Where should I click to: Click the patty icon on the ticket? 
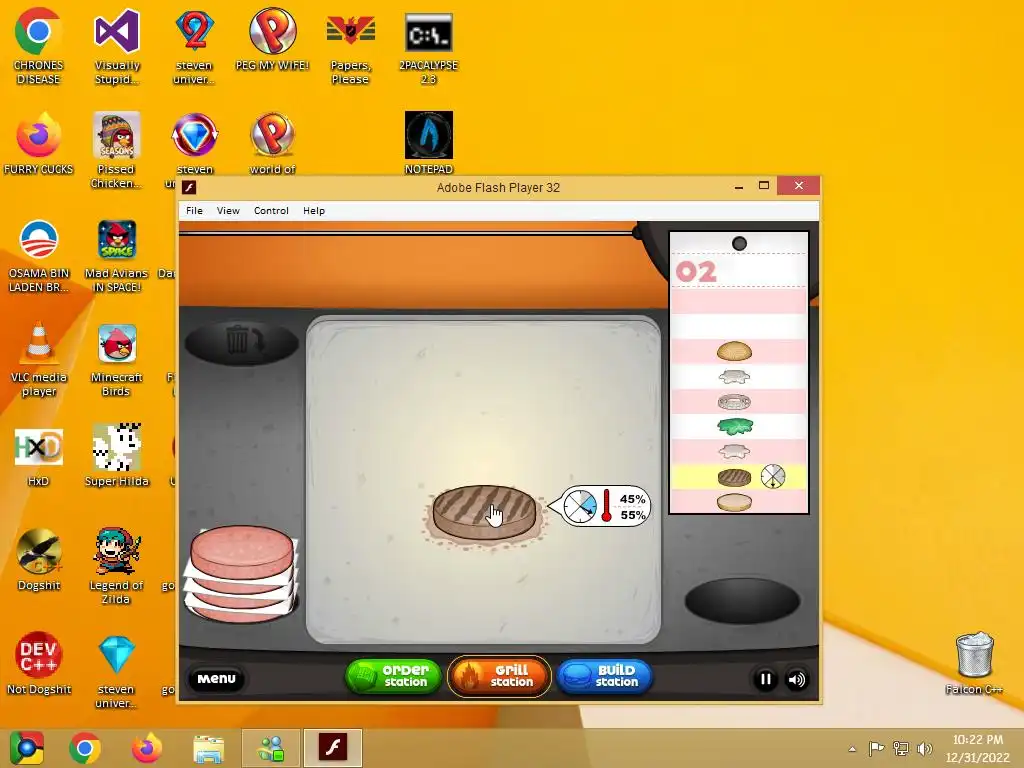[x=734, y=477]
